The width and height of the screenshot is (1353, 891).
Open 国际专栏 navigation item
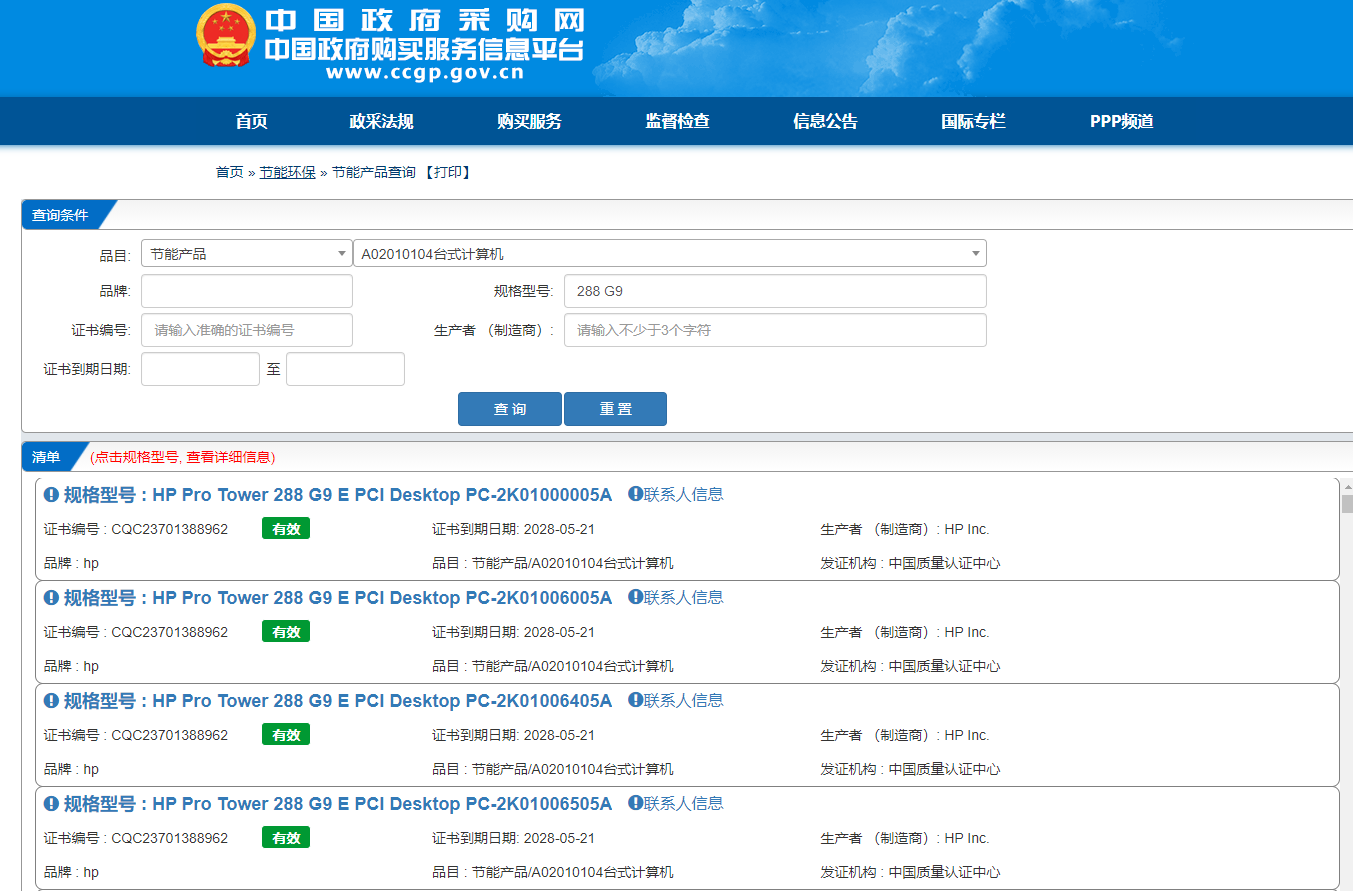(x=973, y=122)
